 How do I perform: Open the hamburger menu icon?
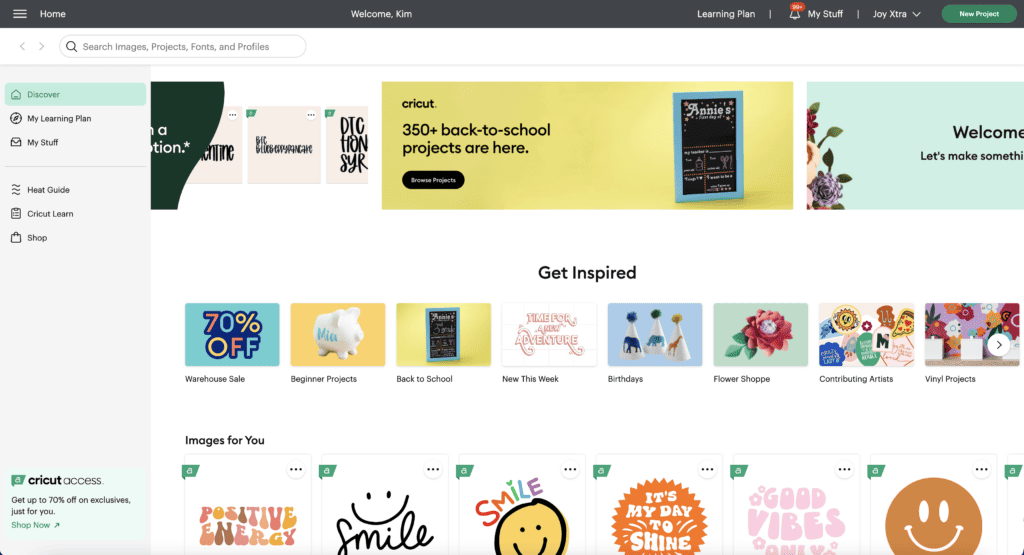point(20,14)
